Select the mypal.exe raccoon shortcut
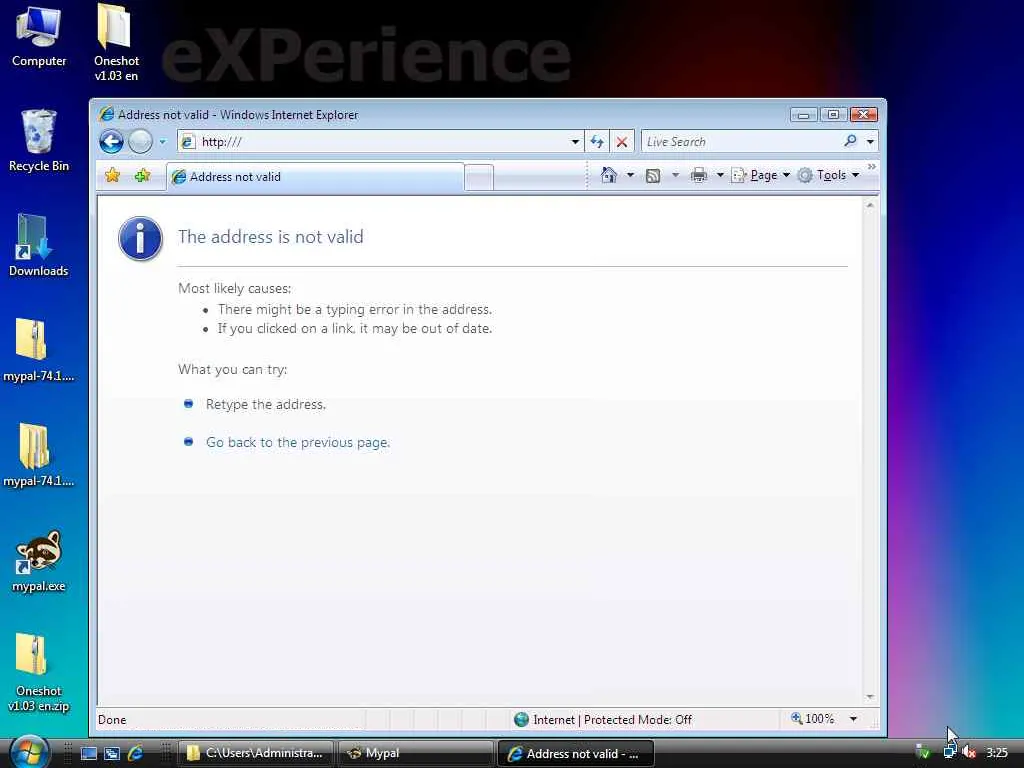This screenshot has height=768, width=1024. [x=39, y=561]
